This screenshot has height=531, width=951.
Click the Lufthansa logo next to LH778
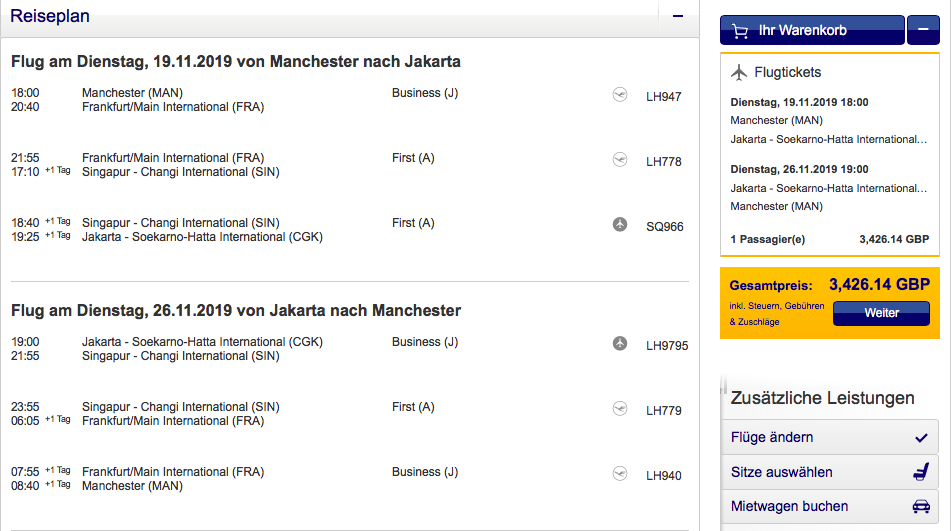coord(620,160)
